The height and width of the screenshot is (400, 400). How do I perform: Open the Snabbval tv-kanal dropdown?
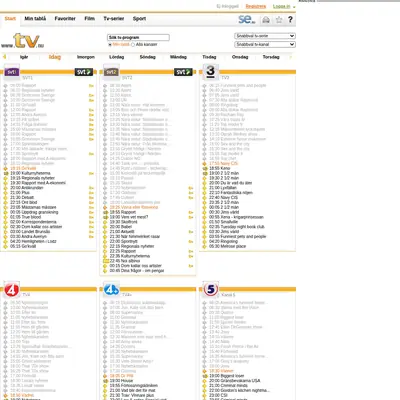(265, 44)
